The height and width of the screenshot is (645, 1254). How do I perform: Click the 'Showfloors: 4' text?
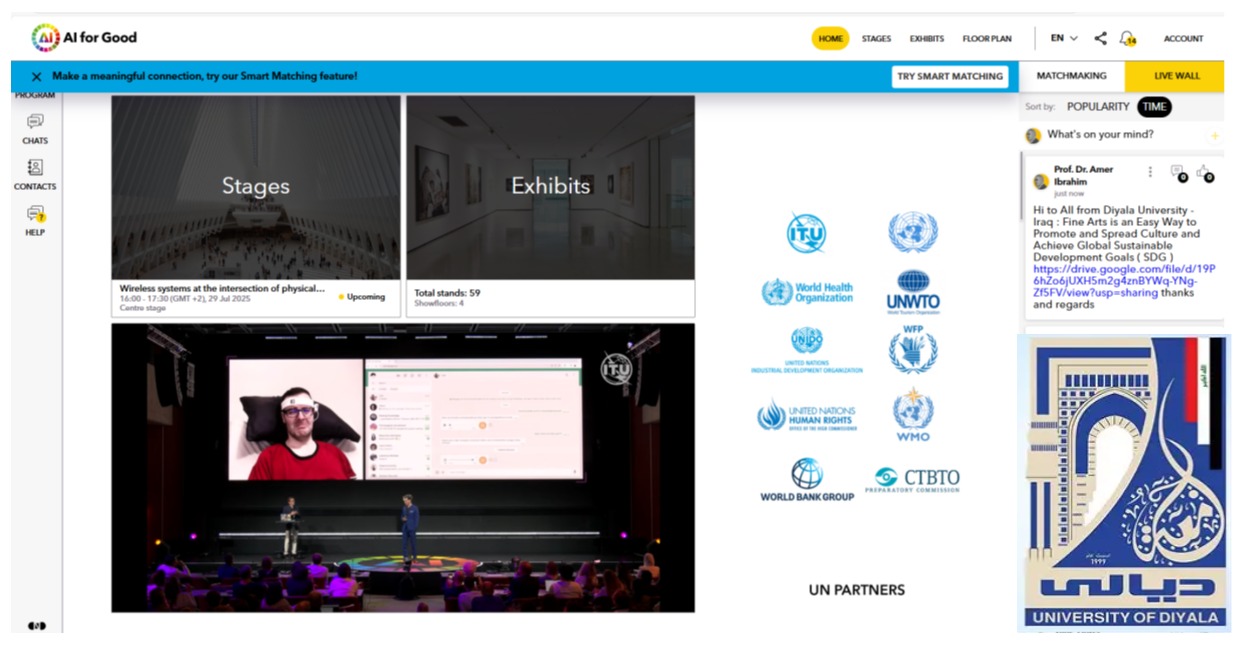[439, 303]
